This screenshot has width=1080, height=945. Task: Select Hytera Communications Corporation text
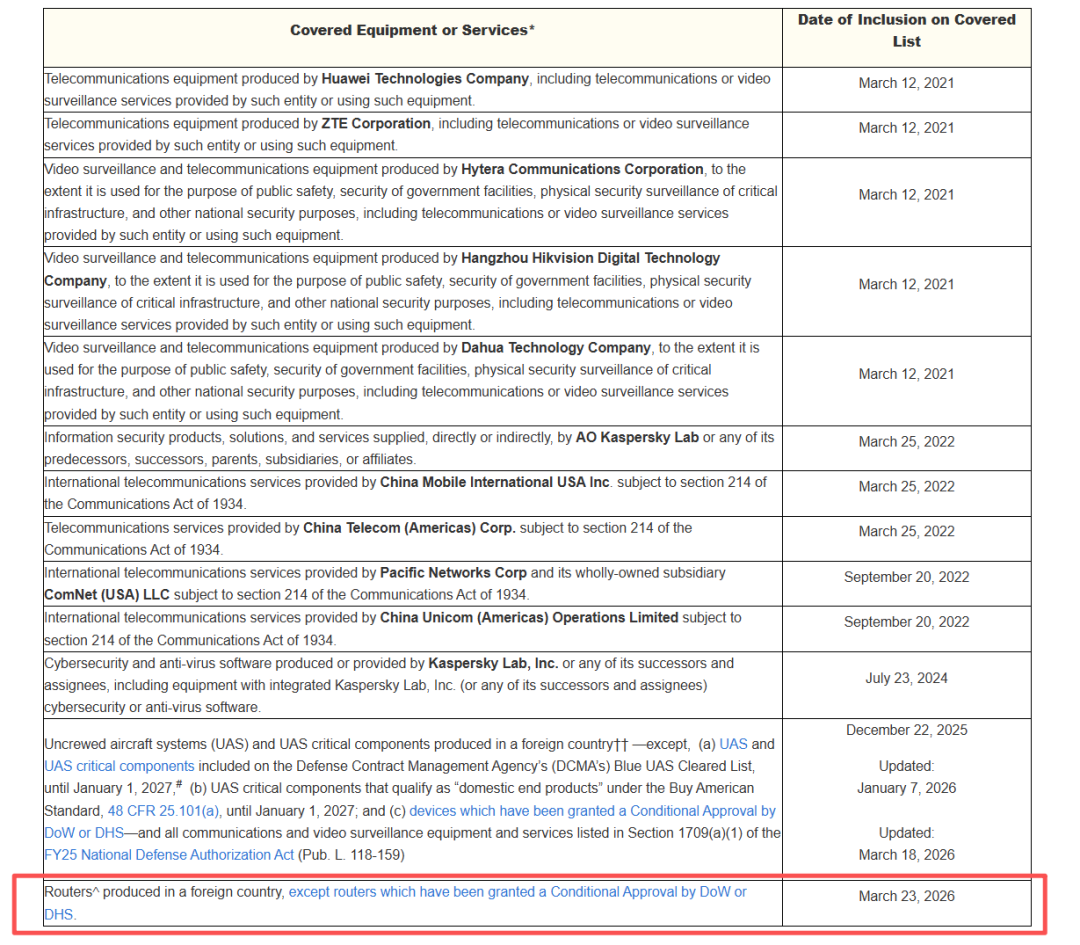tap(582, 169)
